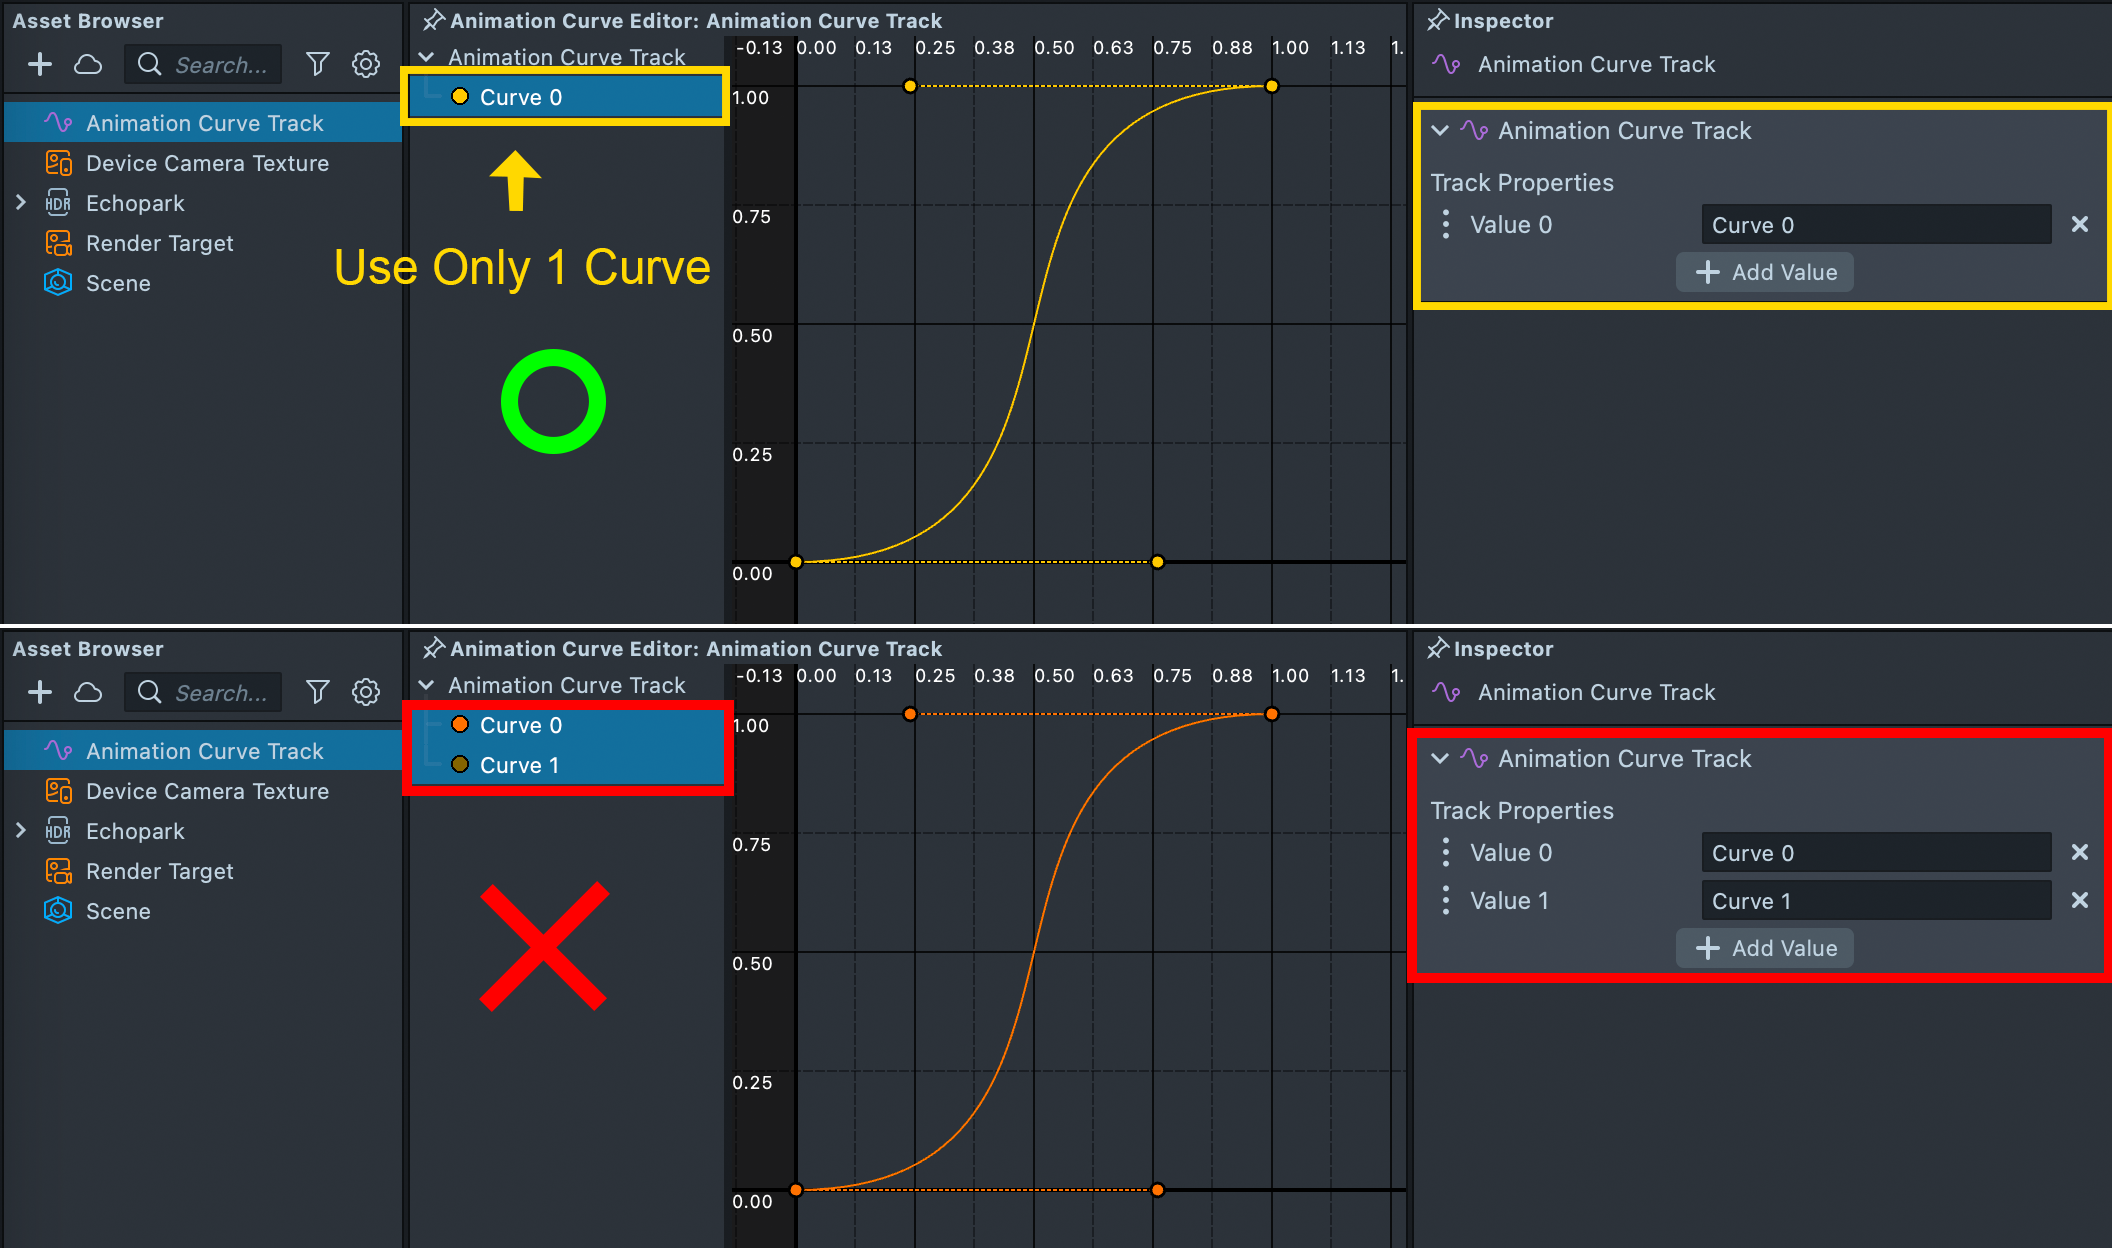Click Add Value button in bottom Inspector
This screenshot has width=2112, height=1248.
[x=1765, y=948]
